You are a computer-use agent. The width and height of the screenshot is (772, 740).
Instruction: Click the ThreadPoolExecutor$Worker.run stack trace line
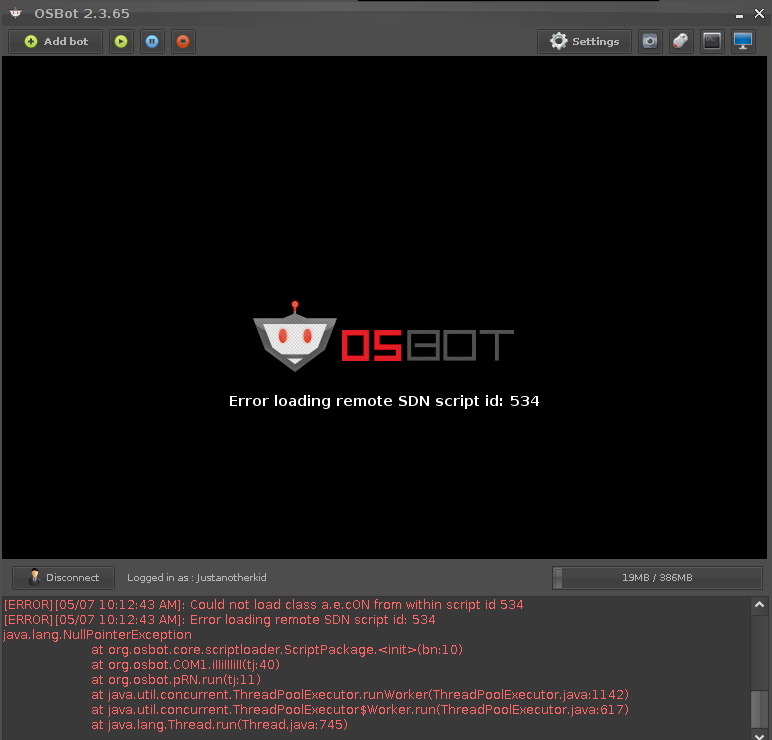(x=360, y=709)
